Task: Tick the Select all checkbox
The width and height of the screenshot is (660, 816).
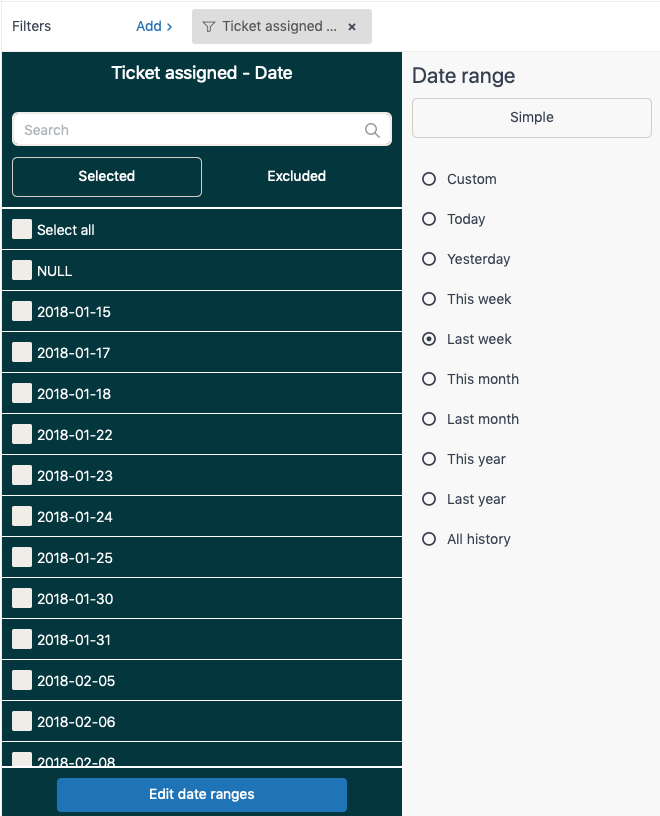Action: tap(22, 230)
